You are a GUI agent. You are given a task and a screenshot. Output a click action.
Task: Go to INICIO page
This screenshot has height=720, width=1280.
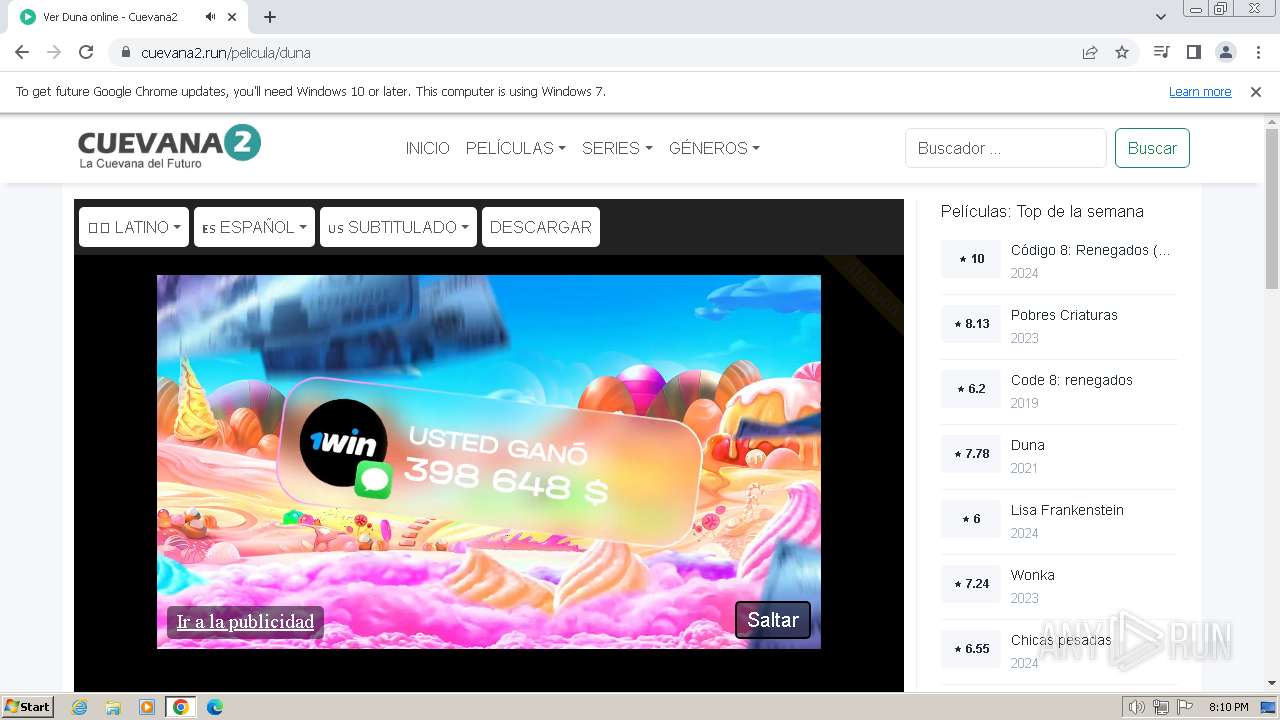427,148
